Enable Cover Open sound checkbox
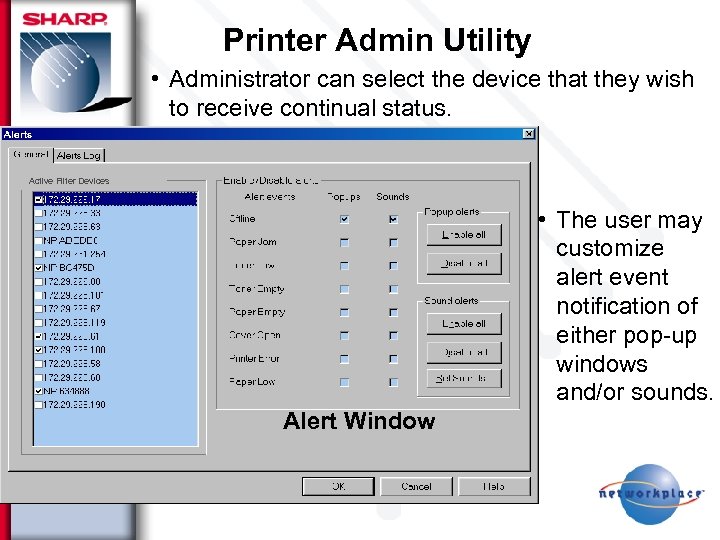 click(393, 336)
